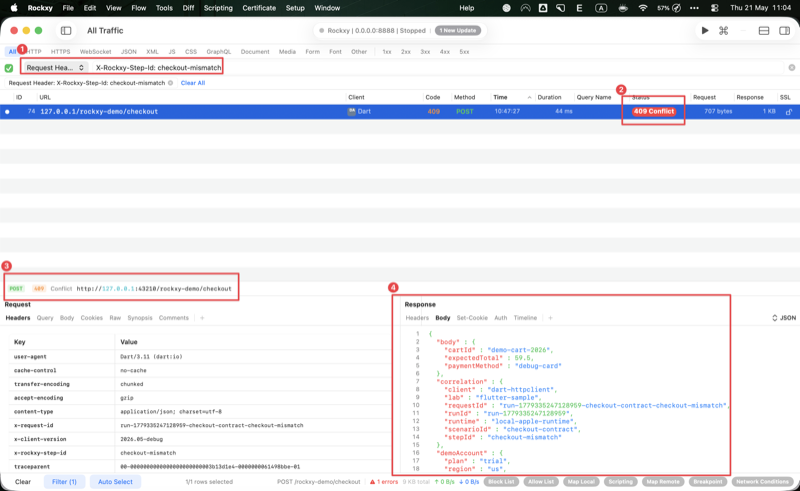Add a new request tab with plus
Viewport: 800px width, 491px height.
pyautogui.click(x=202, y=318)
